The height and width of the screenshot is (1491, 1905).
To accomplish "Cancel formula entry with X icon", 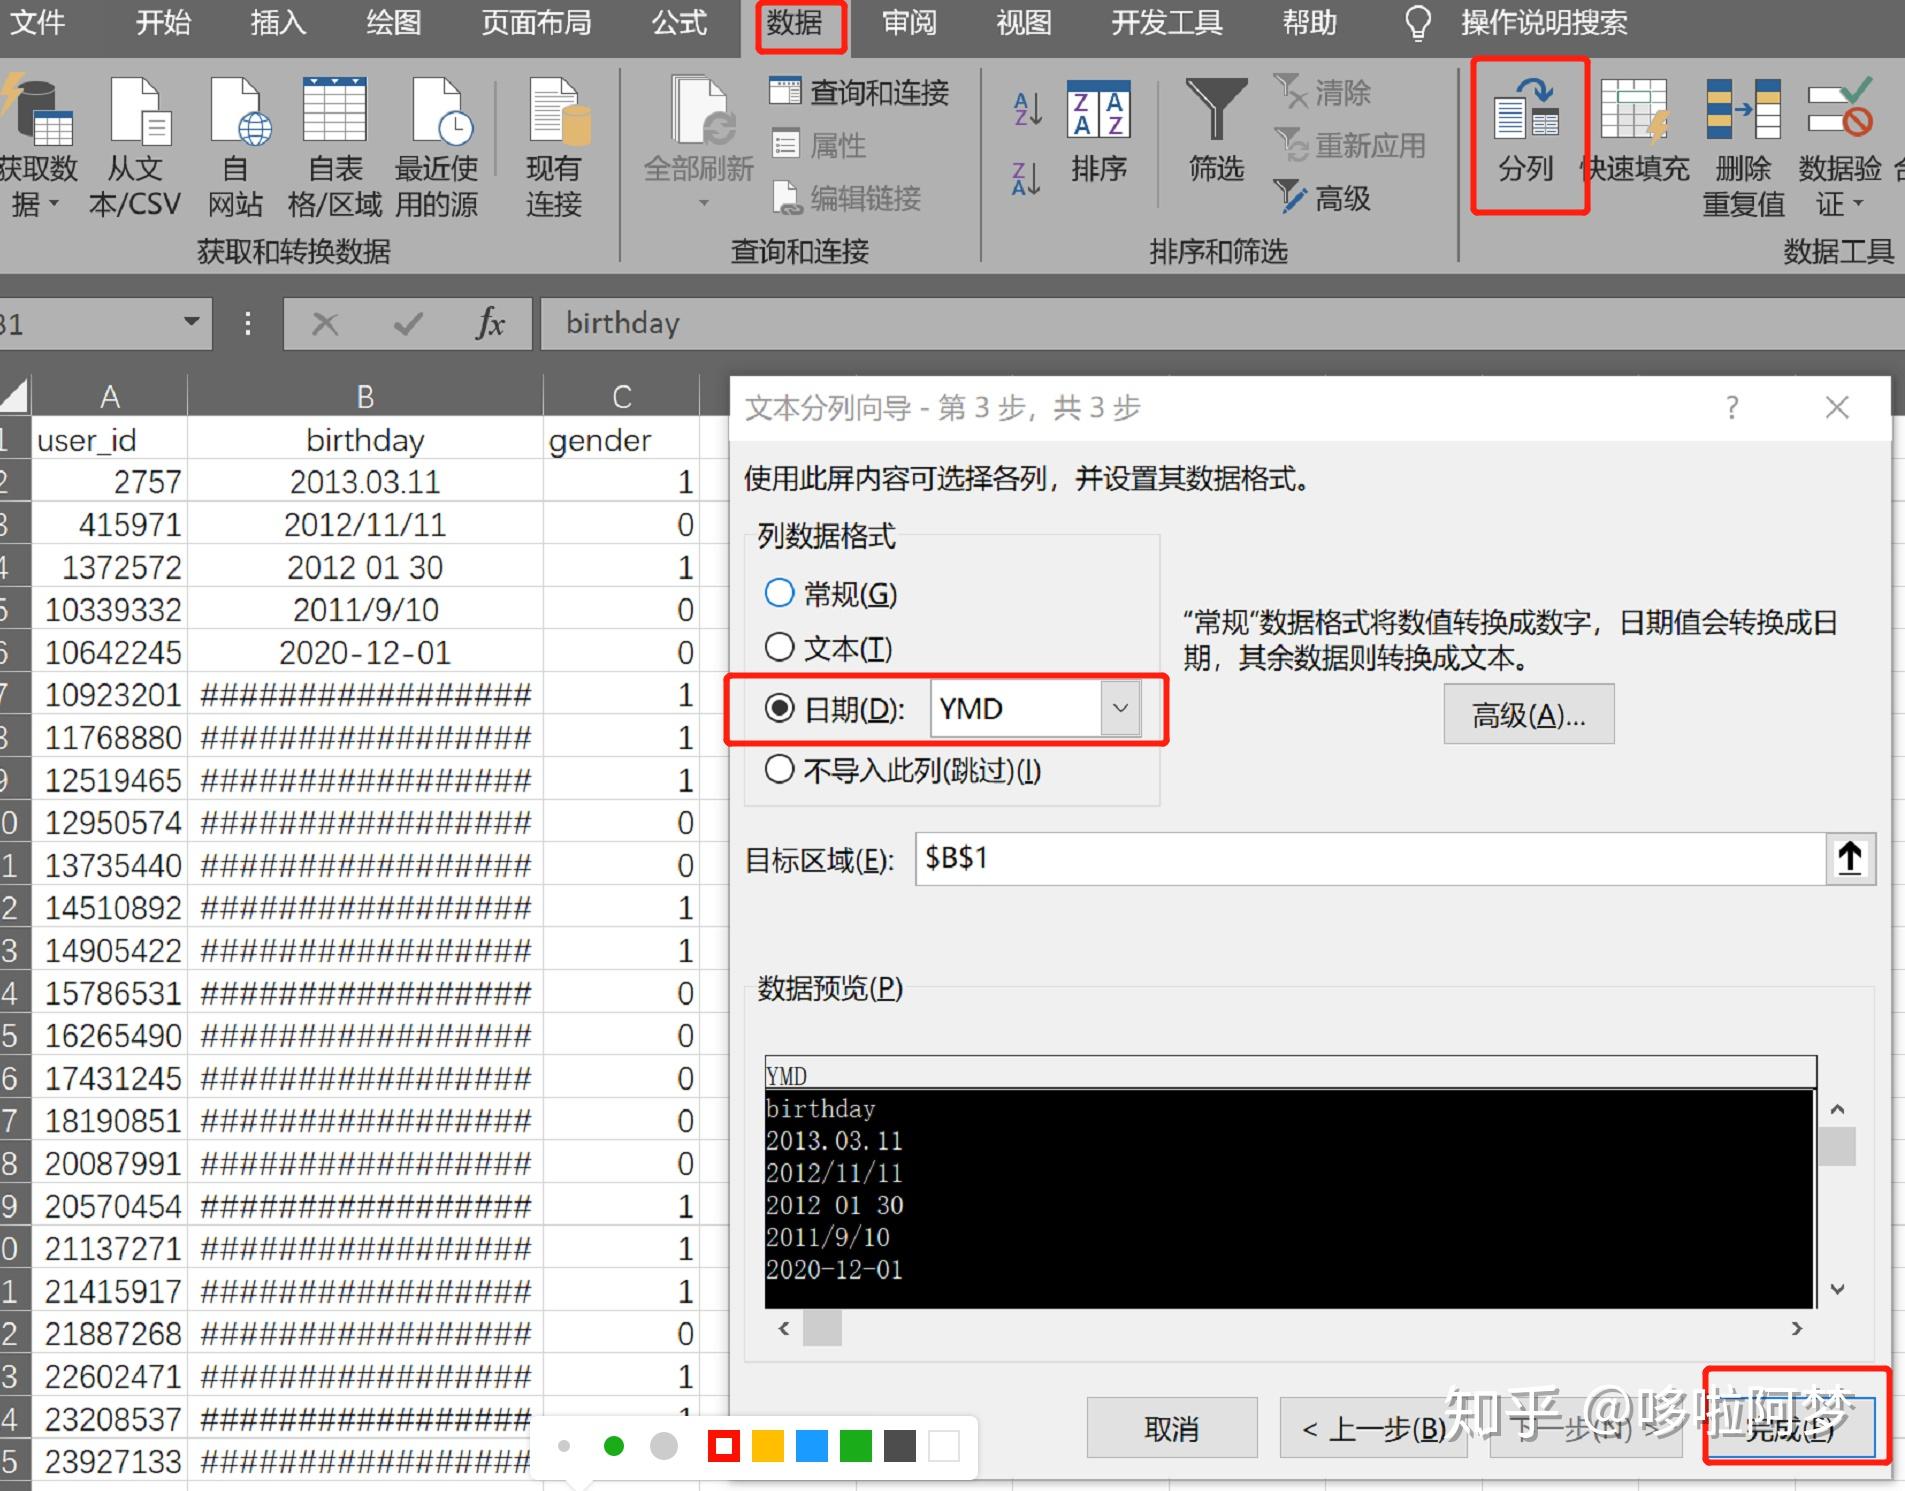I will (x=325, y=323).
